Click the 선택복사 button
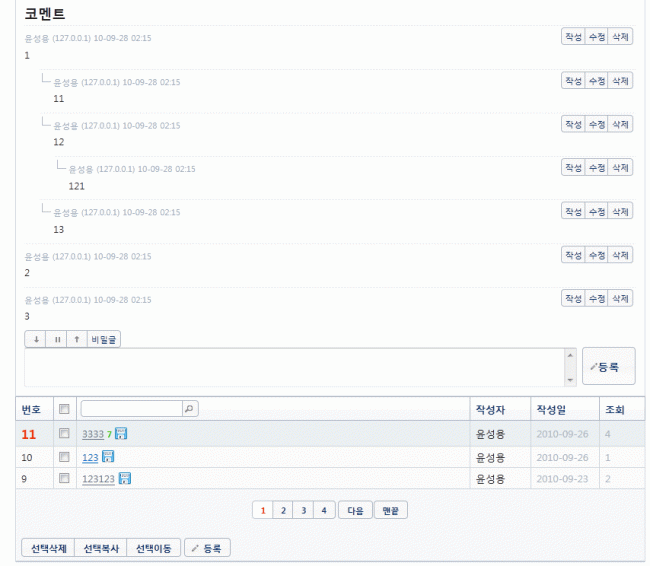This screenshot has width=650, height=566. [101, 548]
